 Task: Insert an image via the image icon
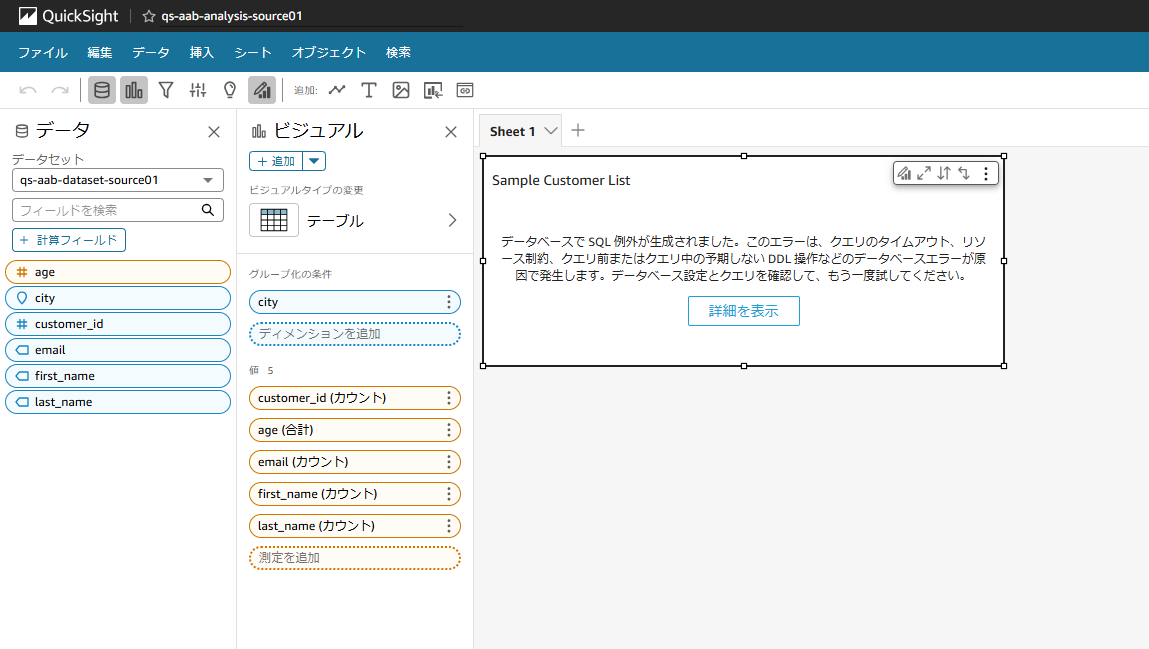point(401,89)
